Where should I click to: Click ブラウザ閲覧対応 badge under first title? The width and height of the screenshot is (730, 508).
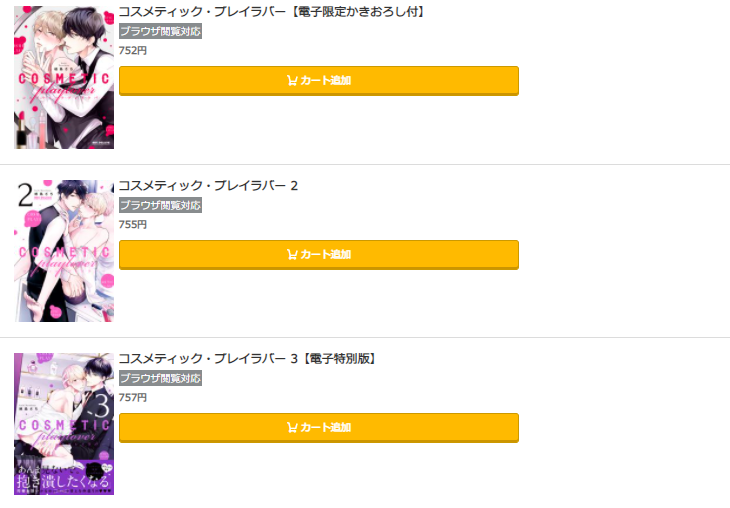click(x=161, y=31)
